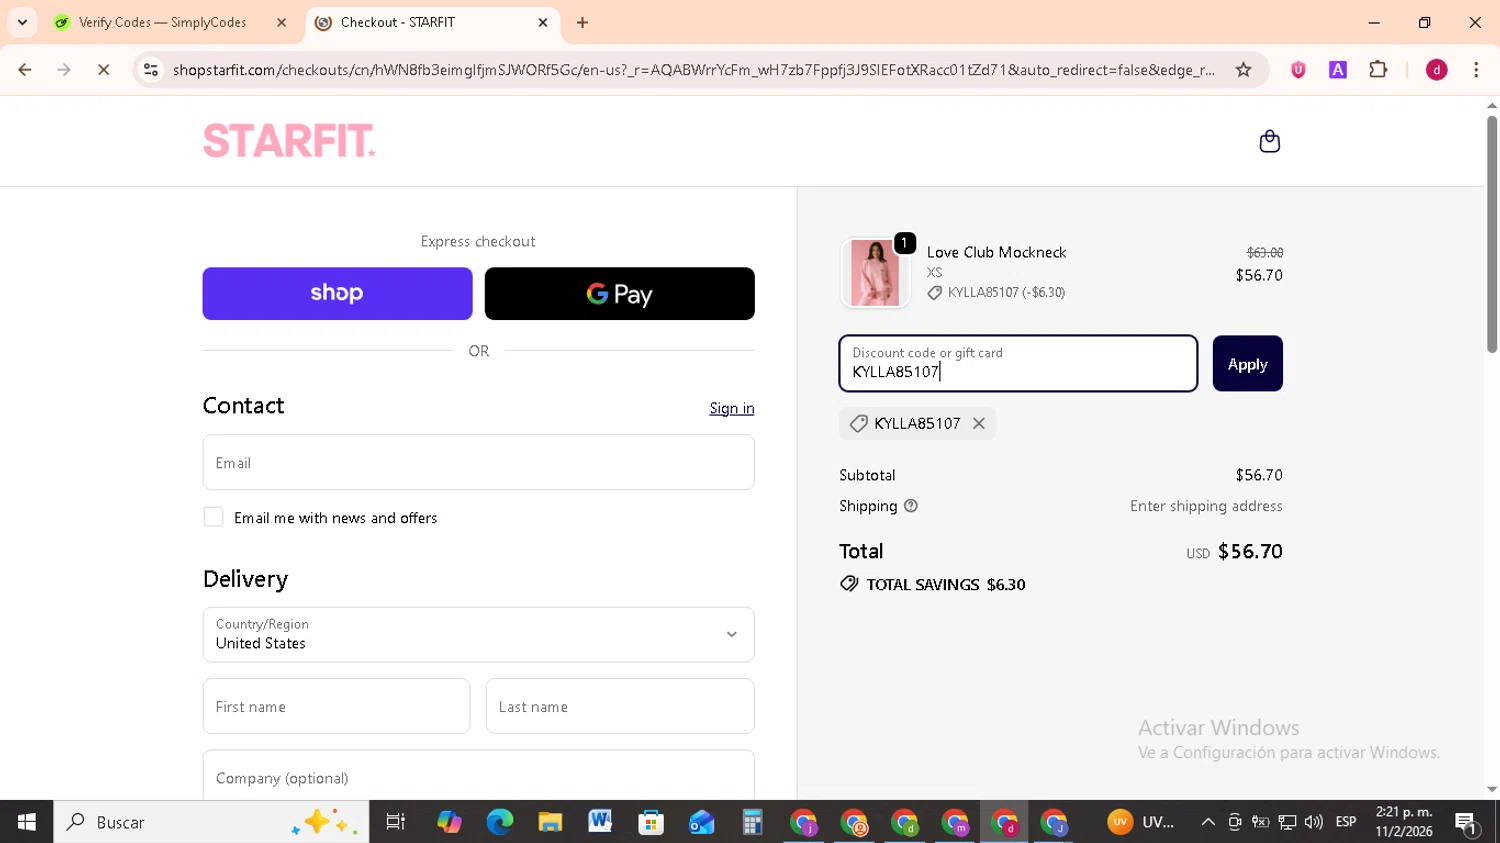Viewport: 1500px width, 843px height.
Task: Open Microsoft Store from the taskbar
Action: [651, 822]
